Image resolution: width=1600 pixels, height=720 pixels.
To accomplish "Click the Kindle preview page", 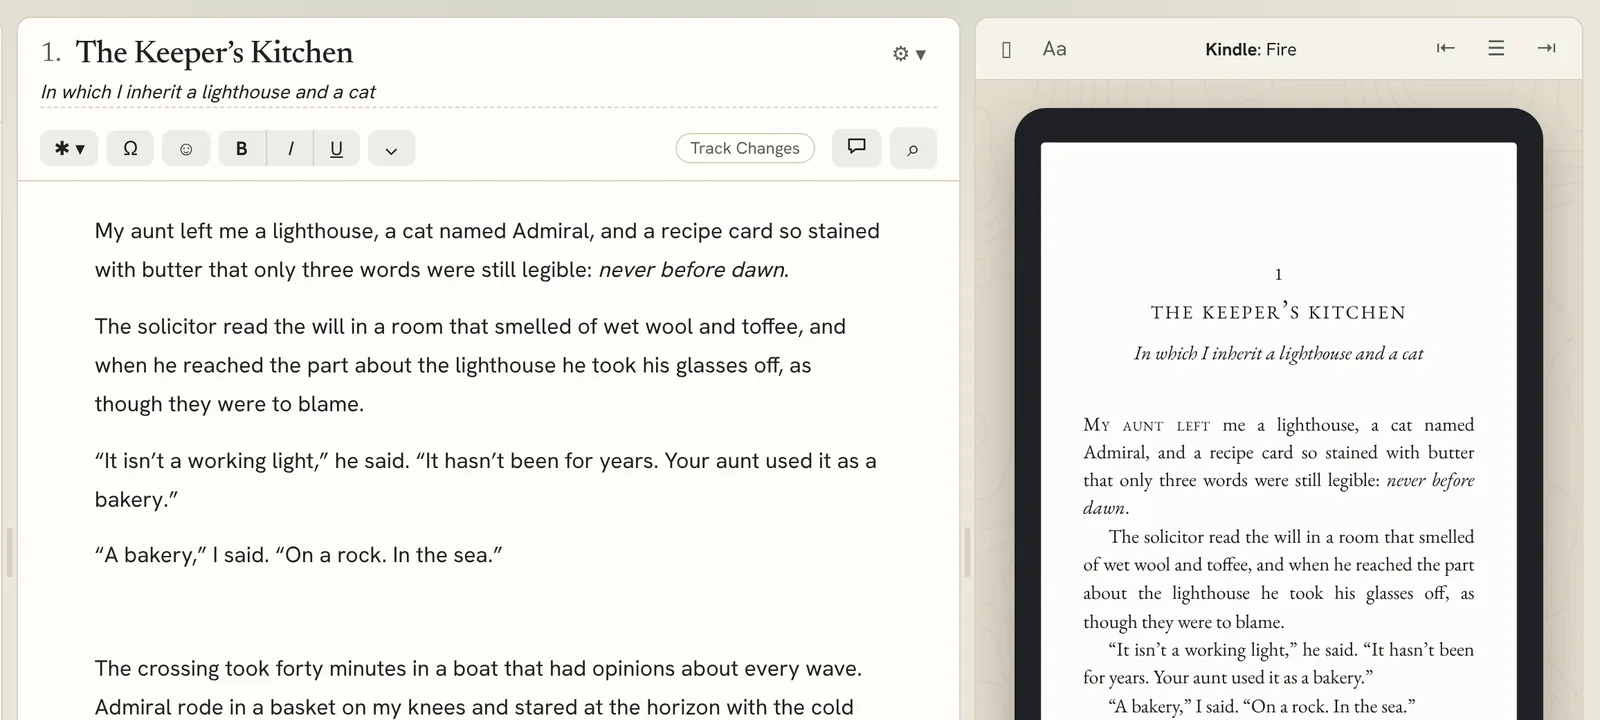I will pos(1279,431).
